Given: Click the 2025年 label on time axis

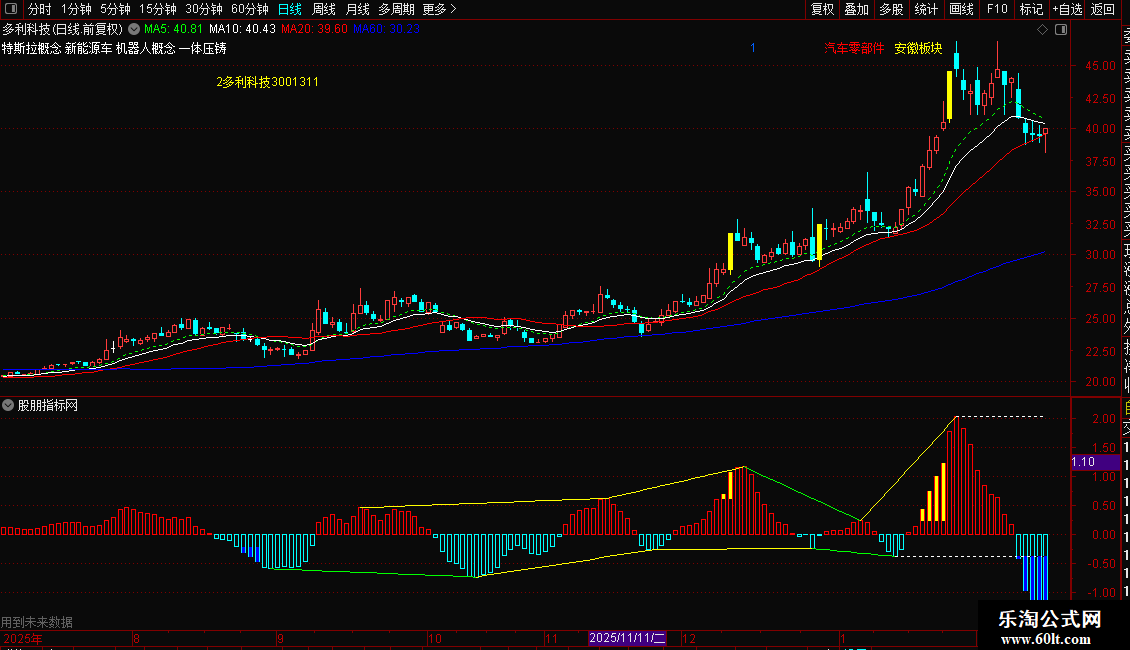Looking at the screenshot, I should point(23,639).
